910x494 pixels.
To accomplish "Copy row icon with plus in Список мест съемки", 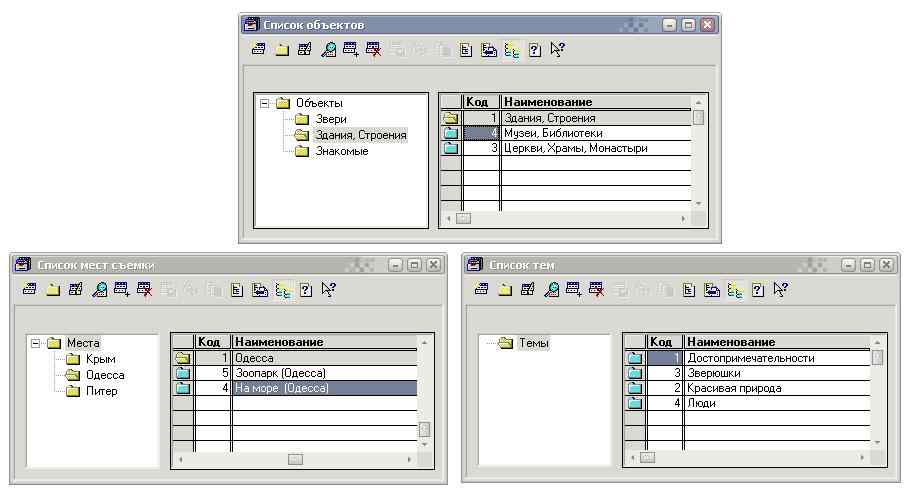I will (122, 289).
